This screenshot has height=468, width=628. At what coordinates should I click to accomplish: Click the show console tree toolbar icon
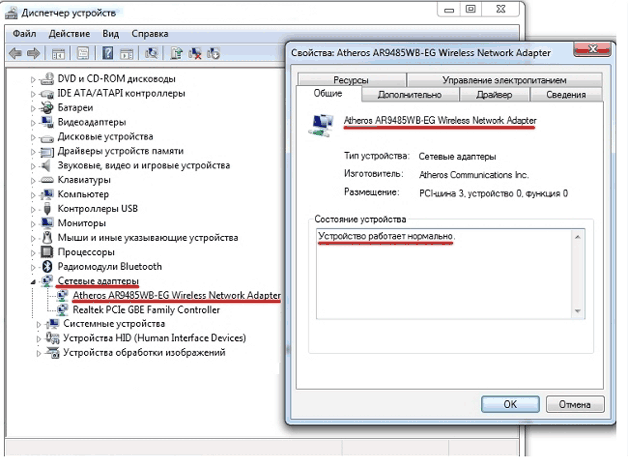(58, 53)
